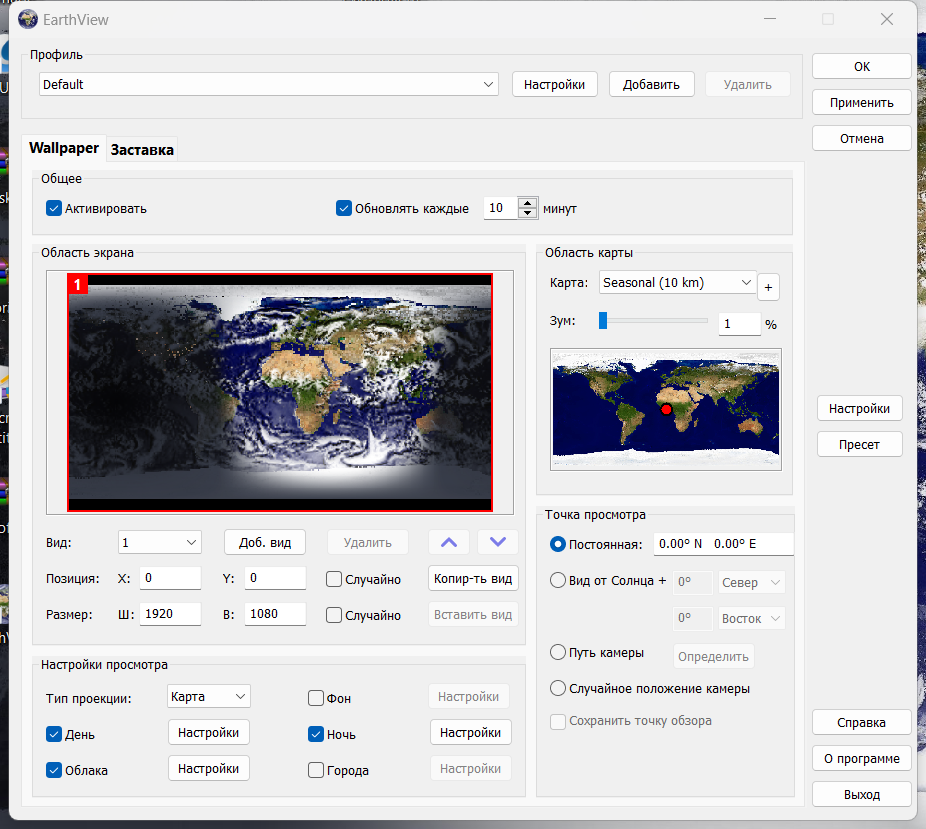Viewport: 926px width, 829px height.
Task: Toggle the Активировать checkbox
Action: 54,209
